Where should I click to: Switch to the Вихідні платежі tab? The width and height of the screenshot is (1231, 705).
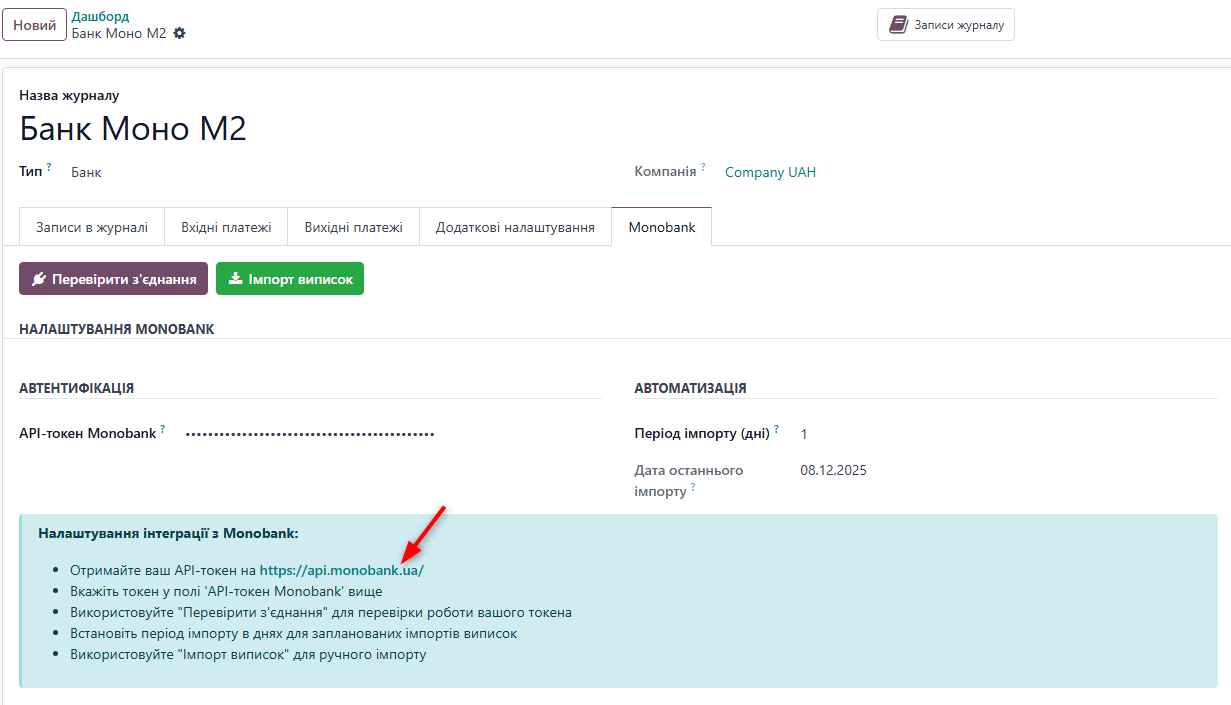tap(353, 226)
